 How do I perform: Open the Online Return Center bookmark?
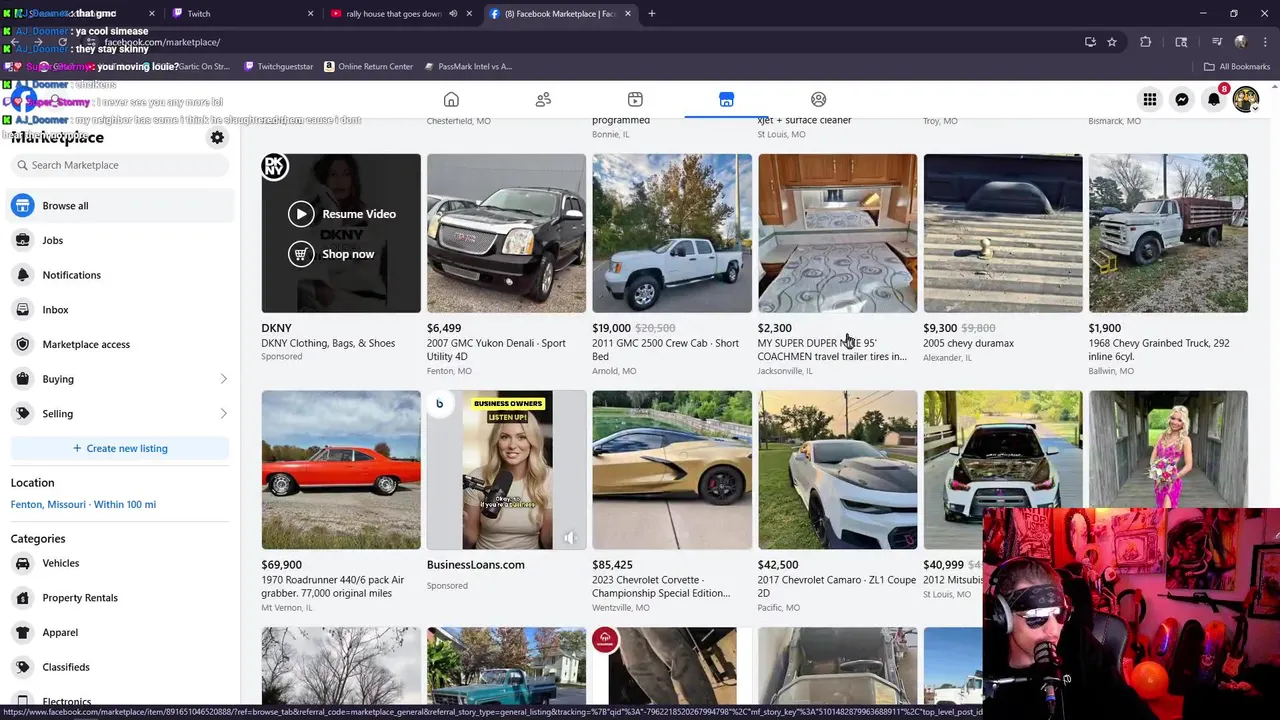click(x=368, y=67)
